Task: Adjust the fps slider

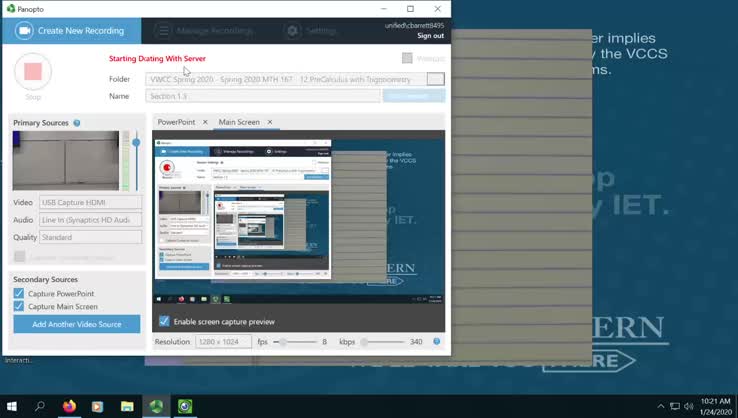Action: (x=284, y=342)
